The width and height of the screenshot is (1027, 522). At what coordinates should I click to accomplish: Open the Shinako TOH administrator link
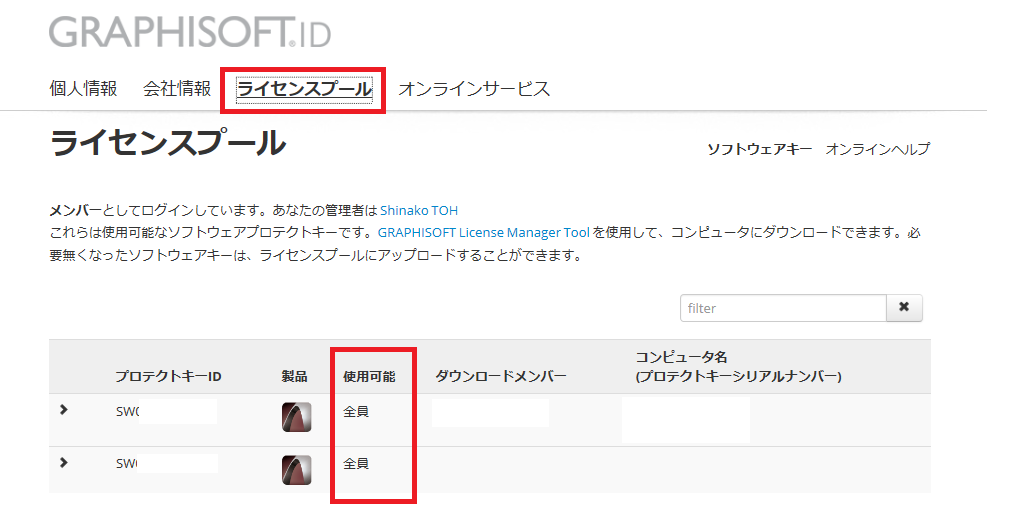tap(419, 210)
